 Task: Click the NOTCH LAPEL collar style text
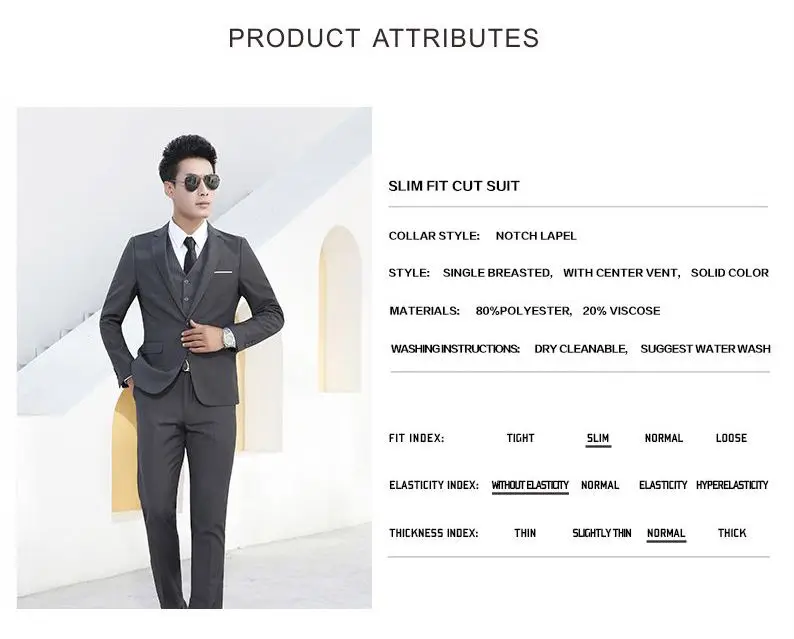click(x=536, y=236)
